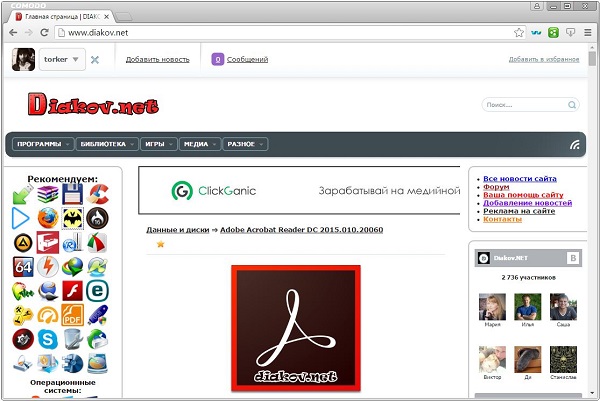
Task: Open the 'Сообщений' link
Action: coord(247,59)
